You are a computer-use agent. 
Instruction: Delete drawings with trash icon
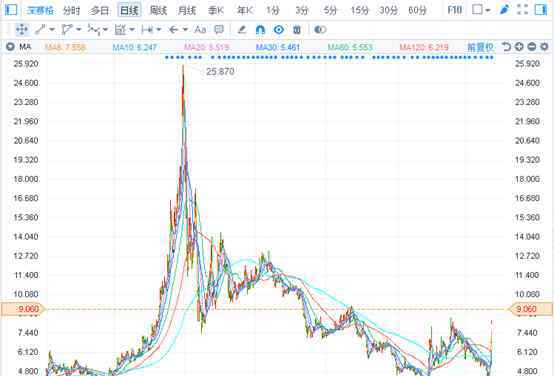pyautogui.click(x=297, y=30)
